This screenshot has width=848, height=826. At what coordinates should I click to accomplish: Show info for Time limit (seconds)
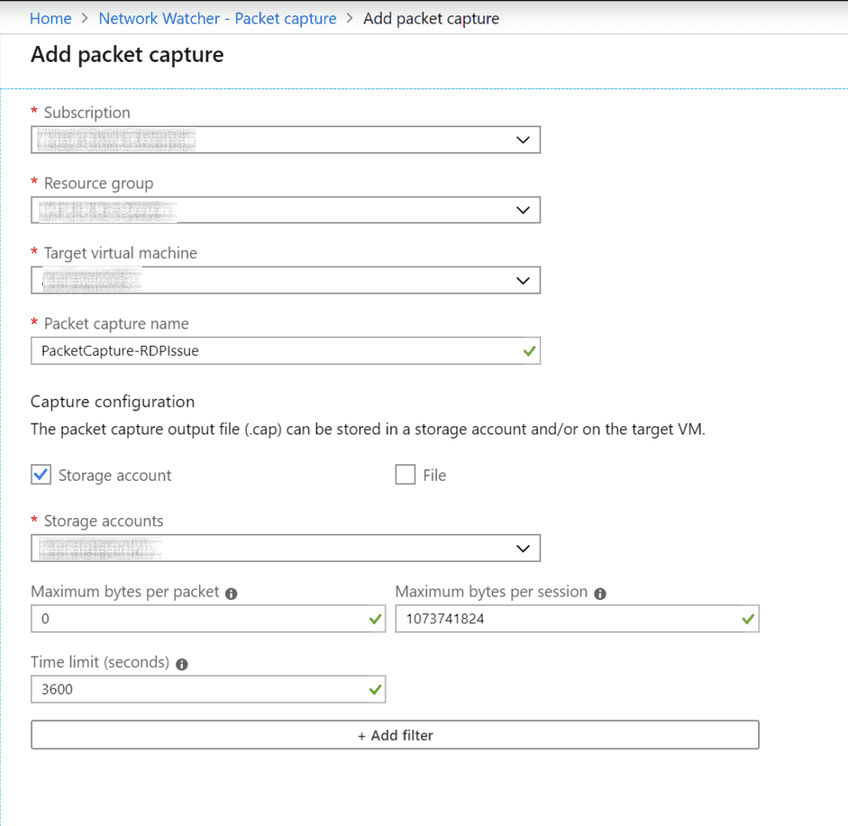(182, 664)
